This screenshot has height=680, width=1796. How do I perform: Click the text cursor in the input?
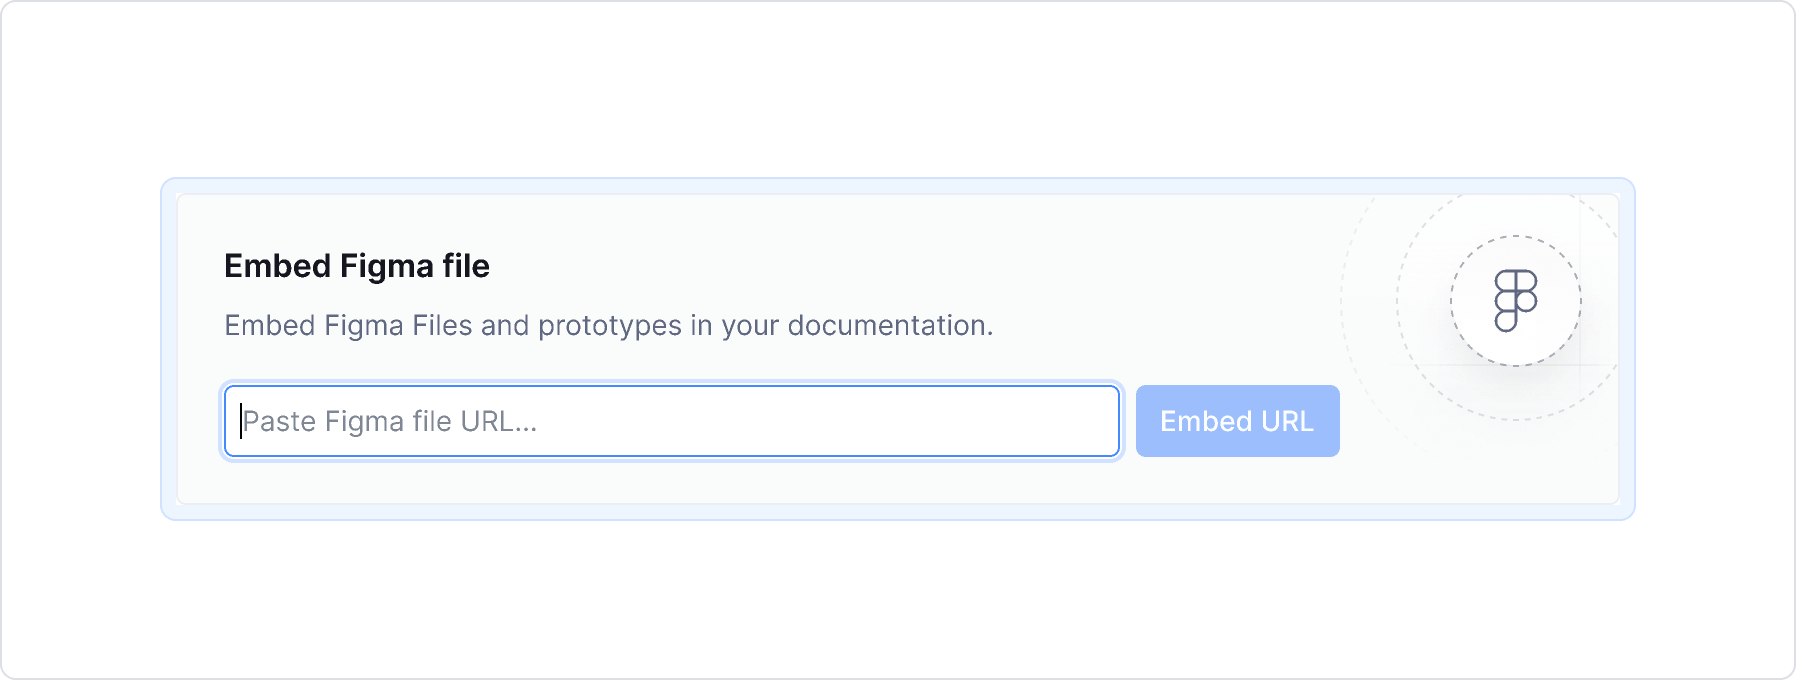point(241,421)
